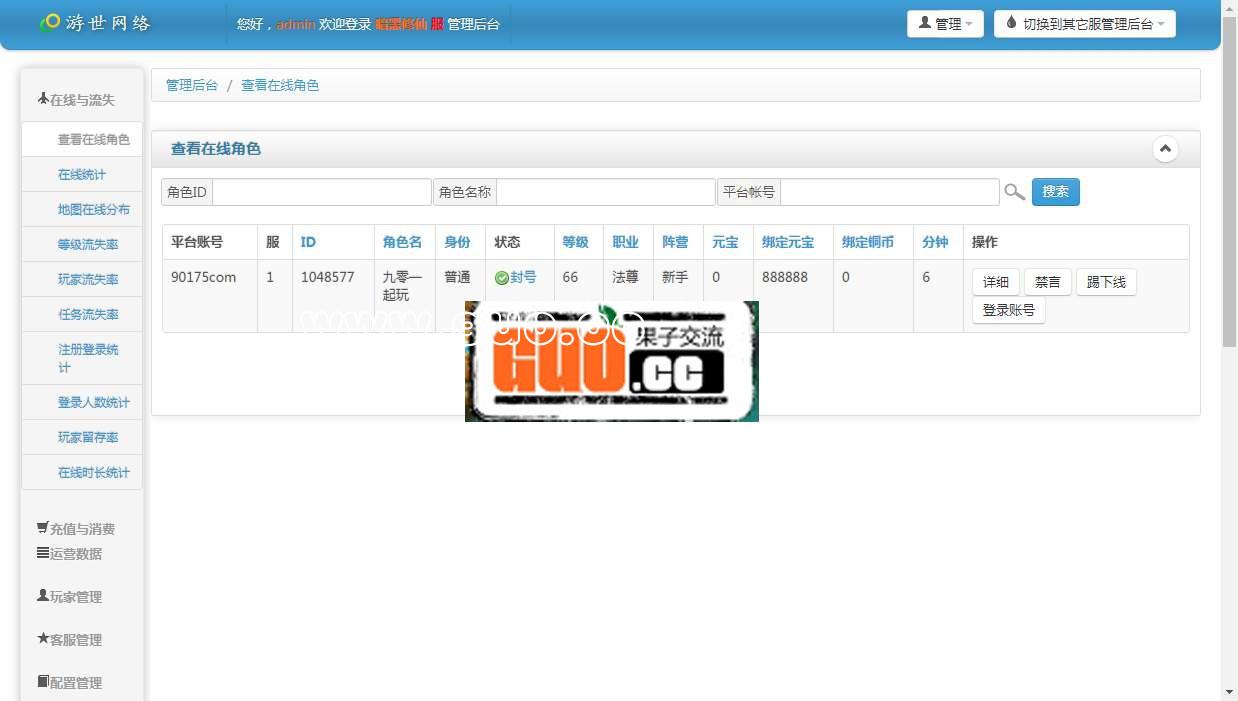Sort by the 角色名 column header
This screenshot has height=701, width=1238.
point(402,242)
